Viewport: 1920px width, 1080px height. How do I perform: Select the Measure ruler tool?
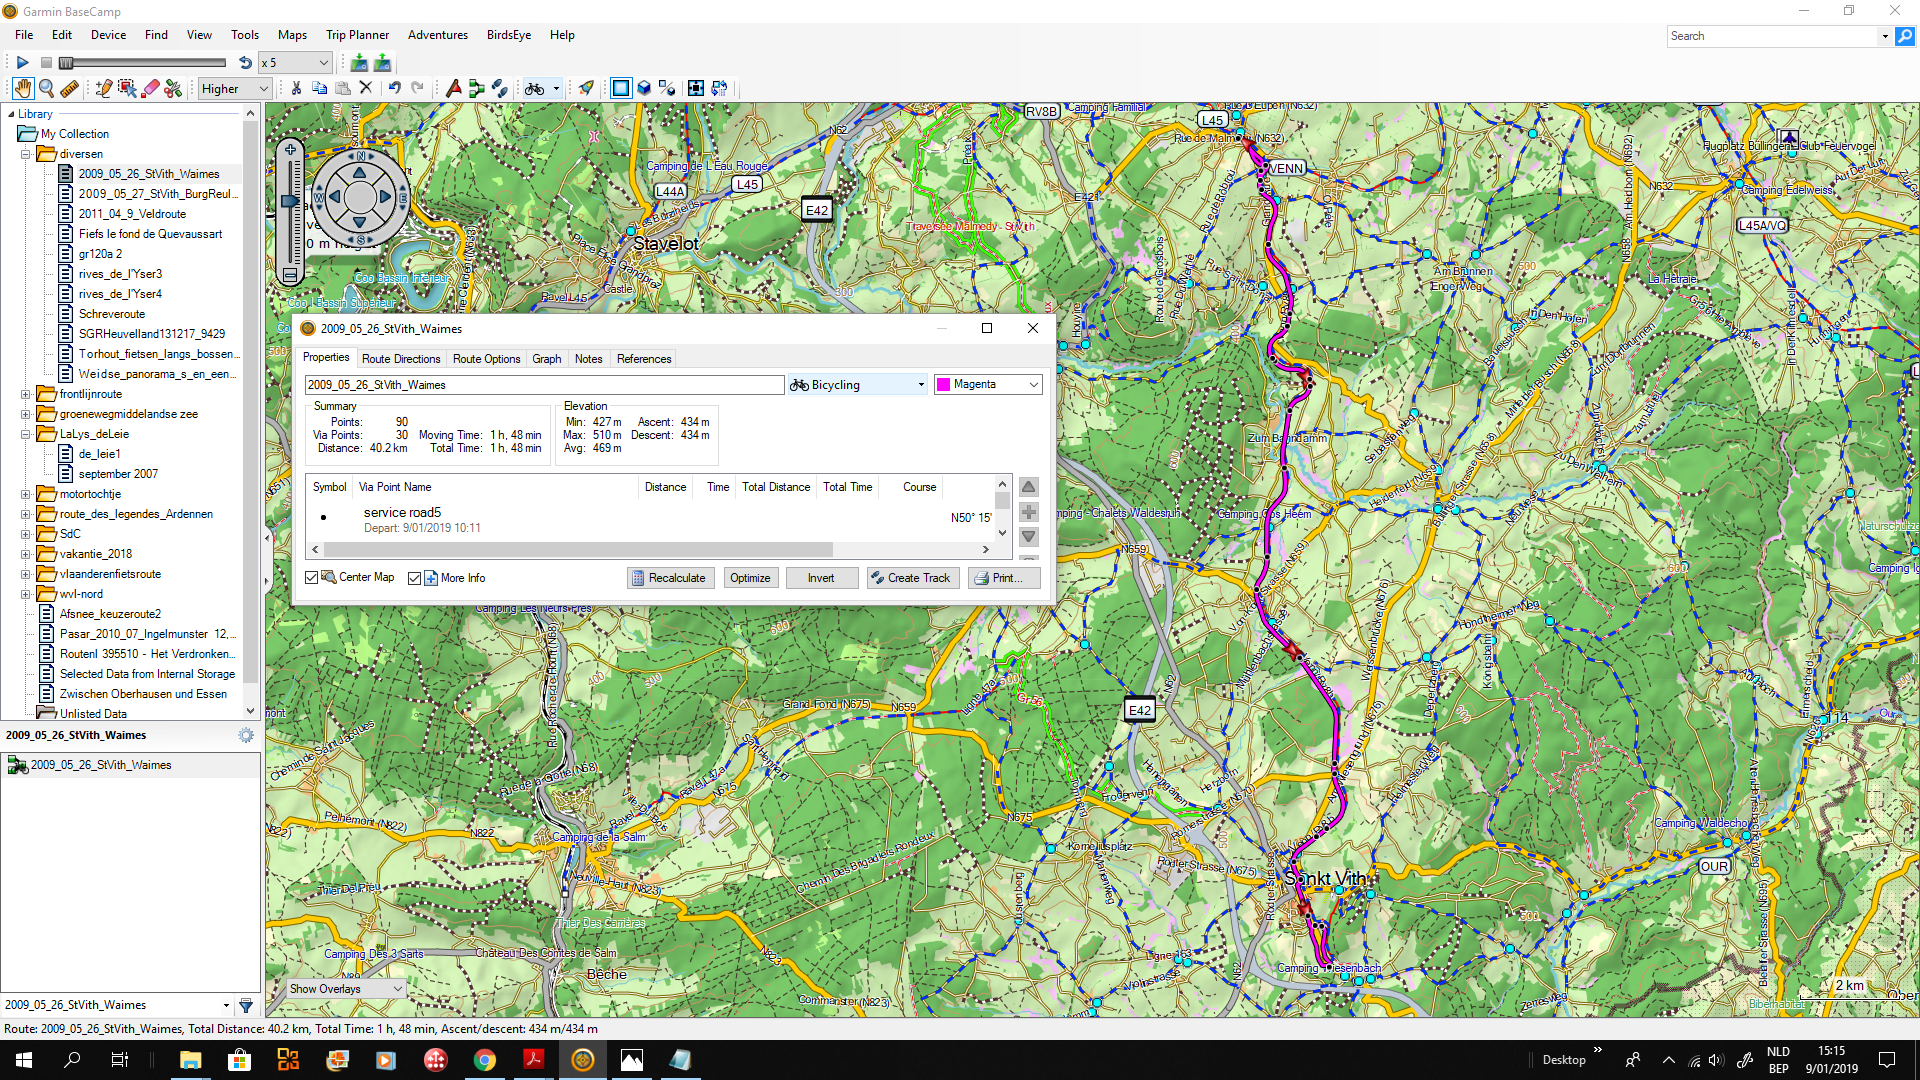(x=69, y=89)
